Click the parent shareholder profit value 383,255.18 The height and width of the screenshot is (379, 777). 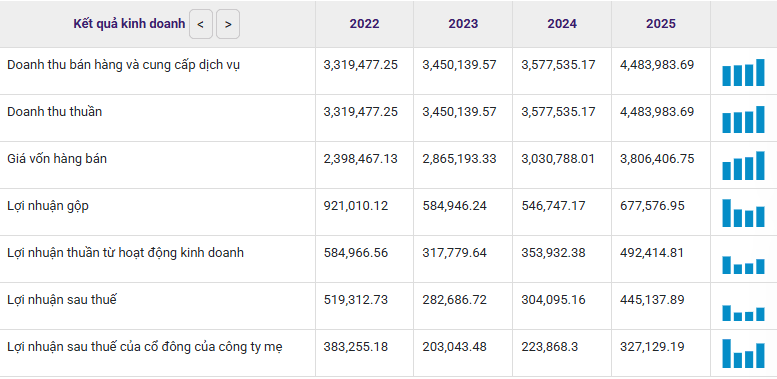356,347
